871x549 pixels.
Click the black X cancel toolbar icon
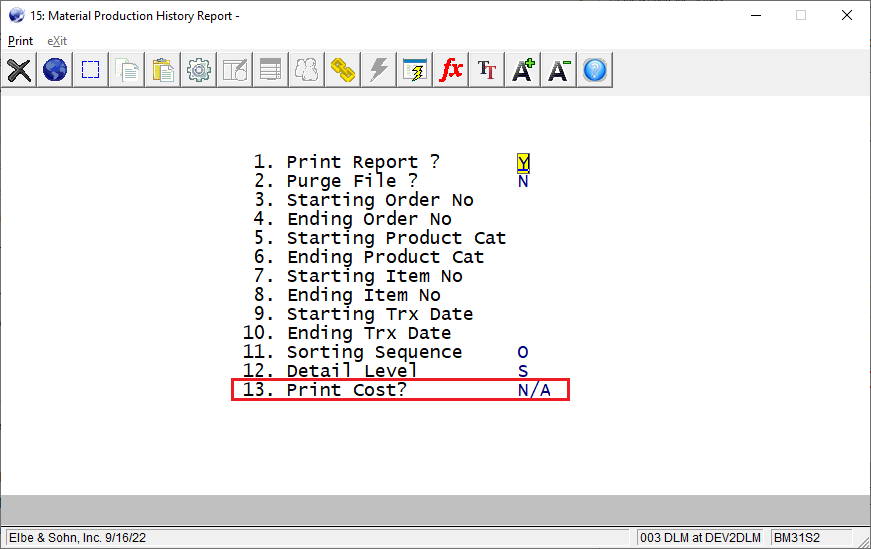(x=19, y=70)
